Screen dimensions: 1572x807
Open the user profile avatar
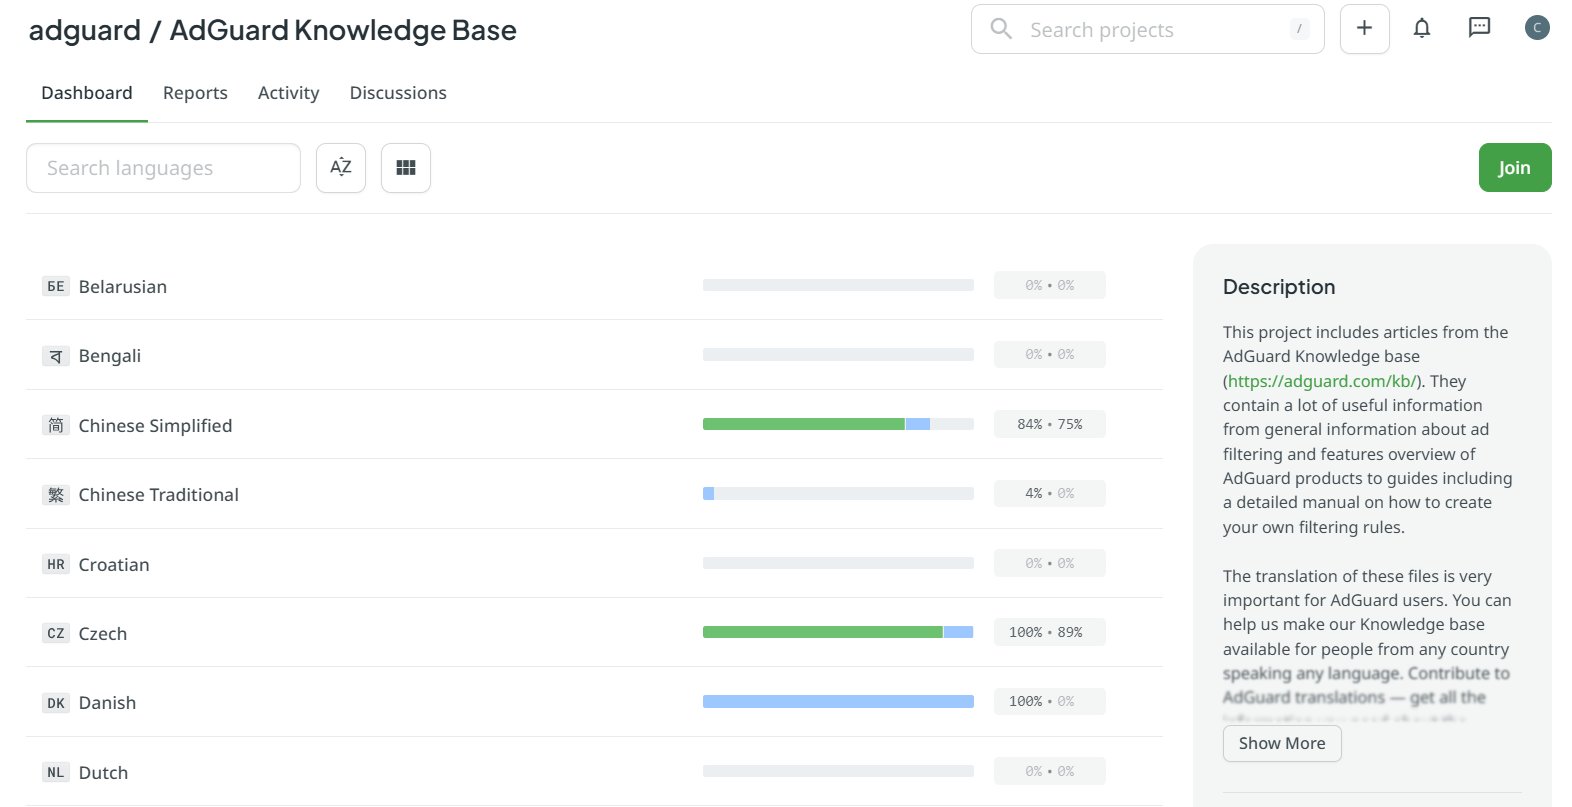(1537, 28)
